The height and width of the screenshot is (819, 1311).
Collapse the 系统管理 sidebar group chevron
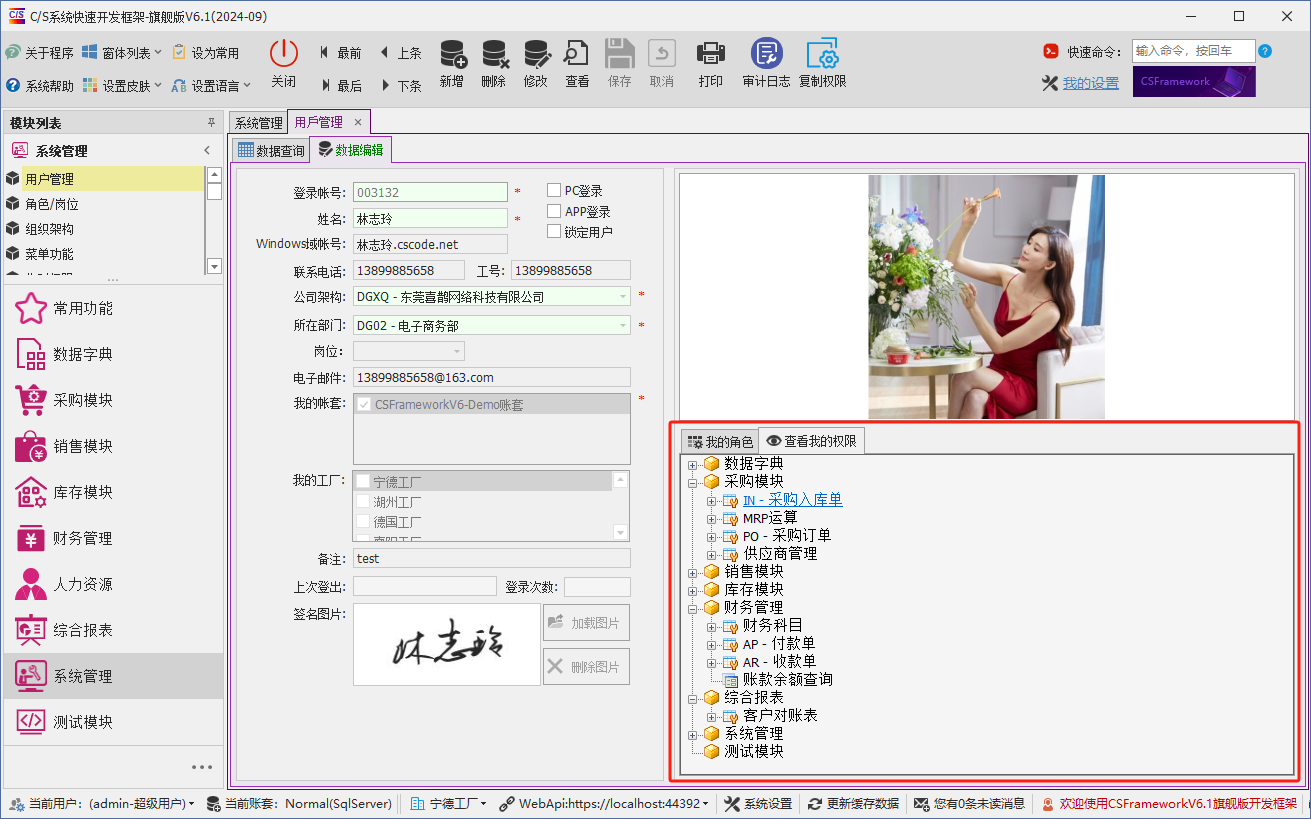207,151
